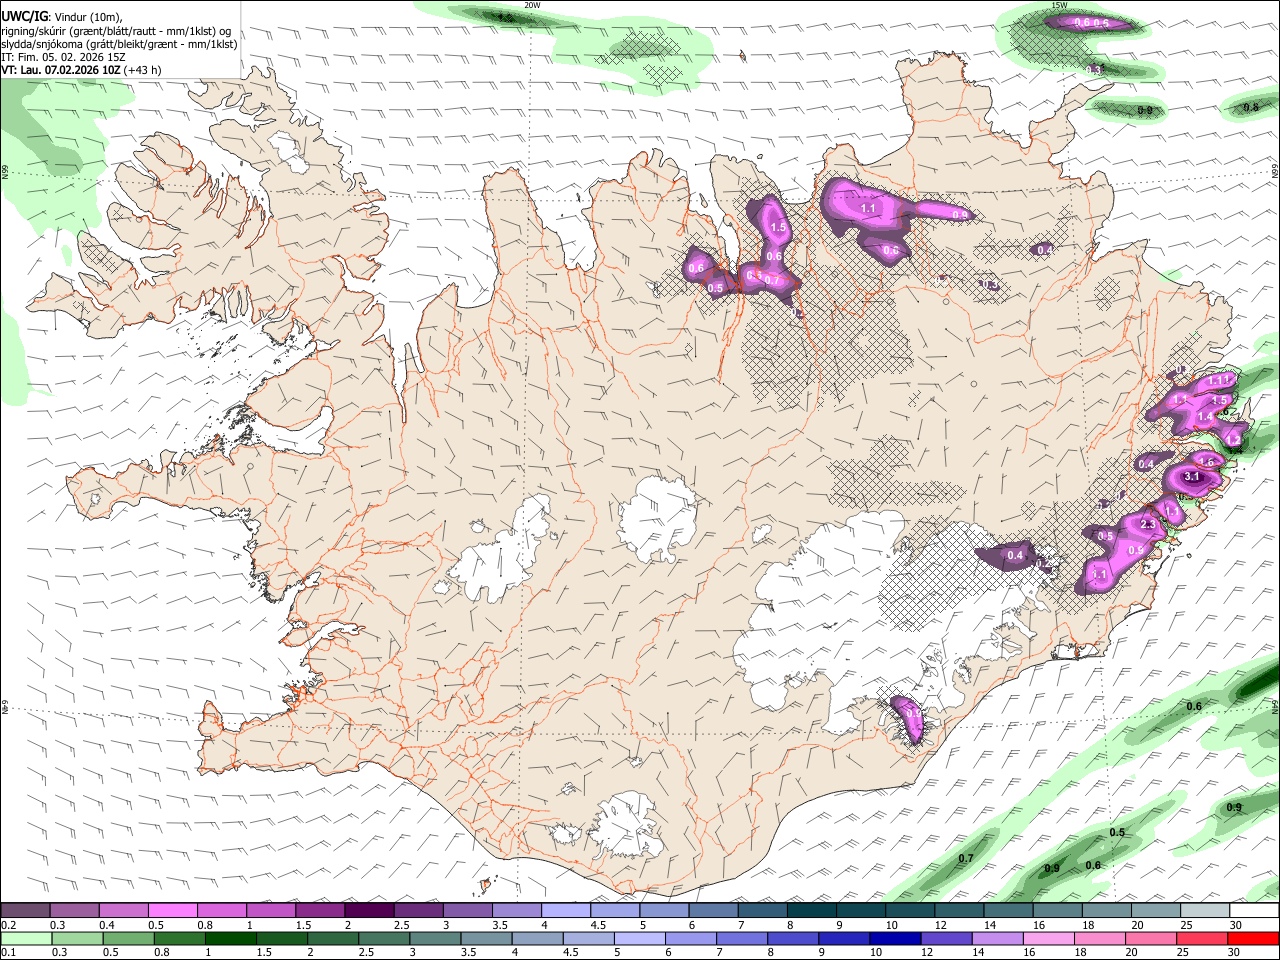Choose the pale green 0.1 swatch in lower legend
Screen dimensions: 1280x960
coord(26,938)
